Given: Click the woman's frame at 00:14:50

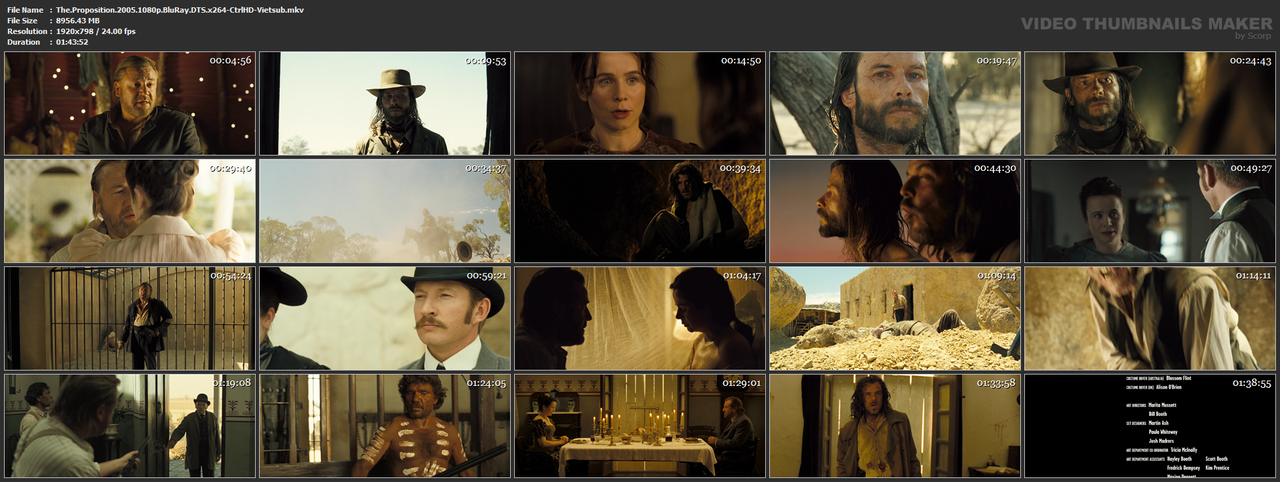Looking at the screenshot, I should point(640,103).
